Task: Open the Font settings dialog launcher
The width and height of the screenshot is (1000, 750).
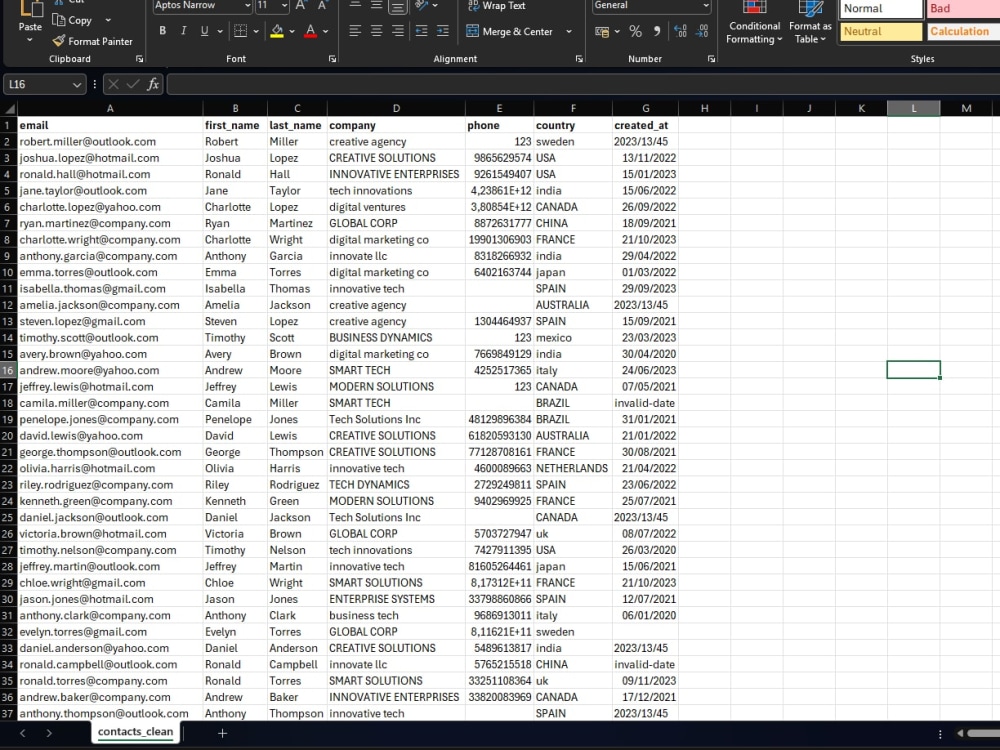Action: pos(332,59)
